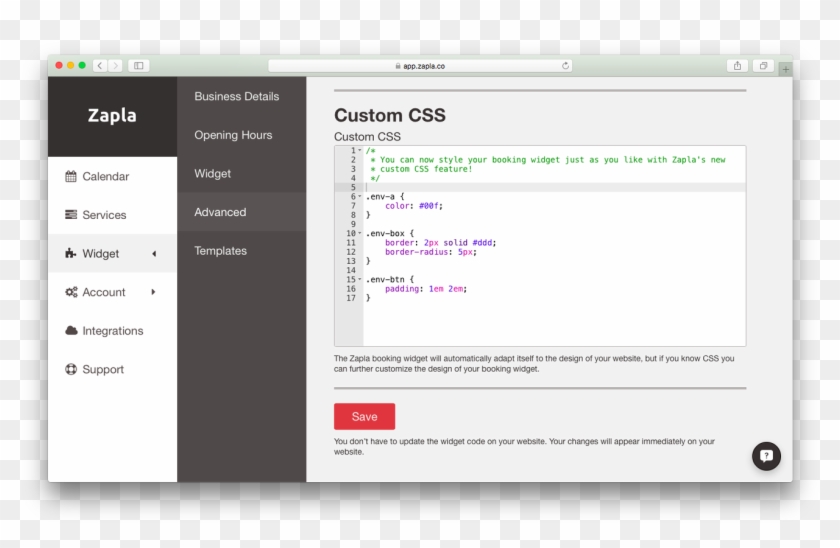840x548 pixels.
Task: Click the Widget puzzle piece icon
Action: point(71,254)
